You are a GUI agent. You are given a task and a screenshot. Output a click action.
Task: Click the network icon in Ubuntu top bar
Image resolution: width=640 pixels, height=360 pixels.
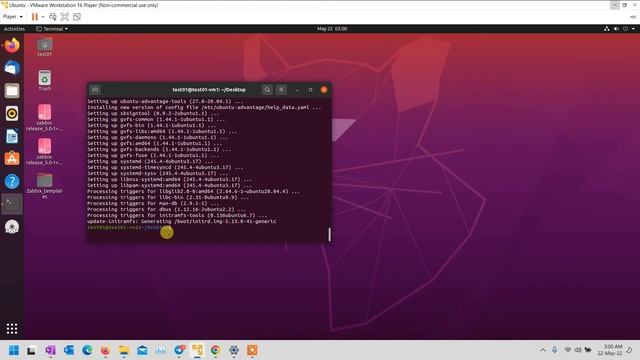(x=607, y=29)
